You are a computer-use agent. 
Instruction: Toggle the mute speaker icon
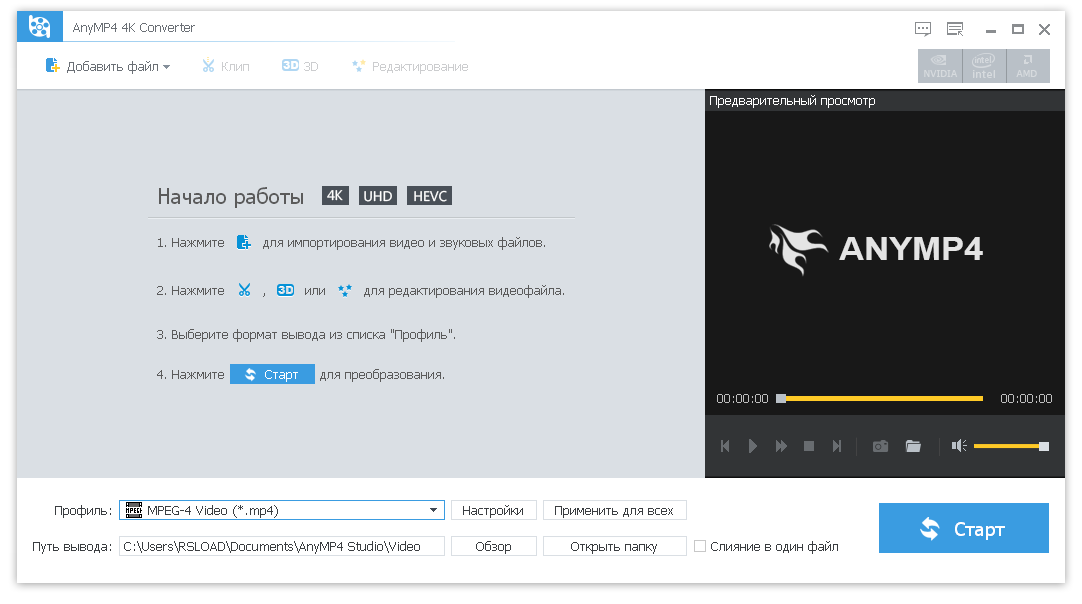(957, 446)
